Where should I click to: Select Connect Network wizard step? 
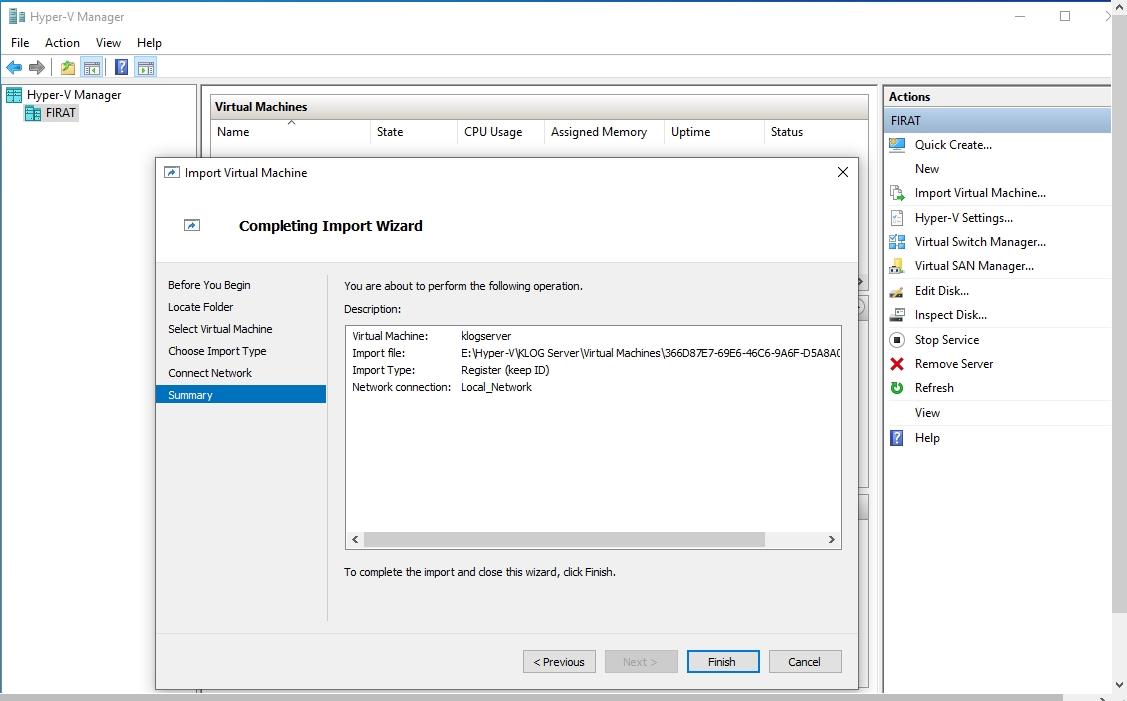click(x=210, y=373)
